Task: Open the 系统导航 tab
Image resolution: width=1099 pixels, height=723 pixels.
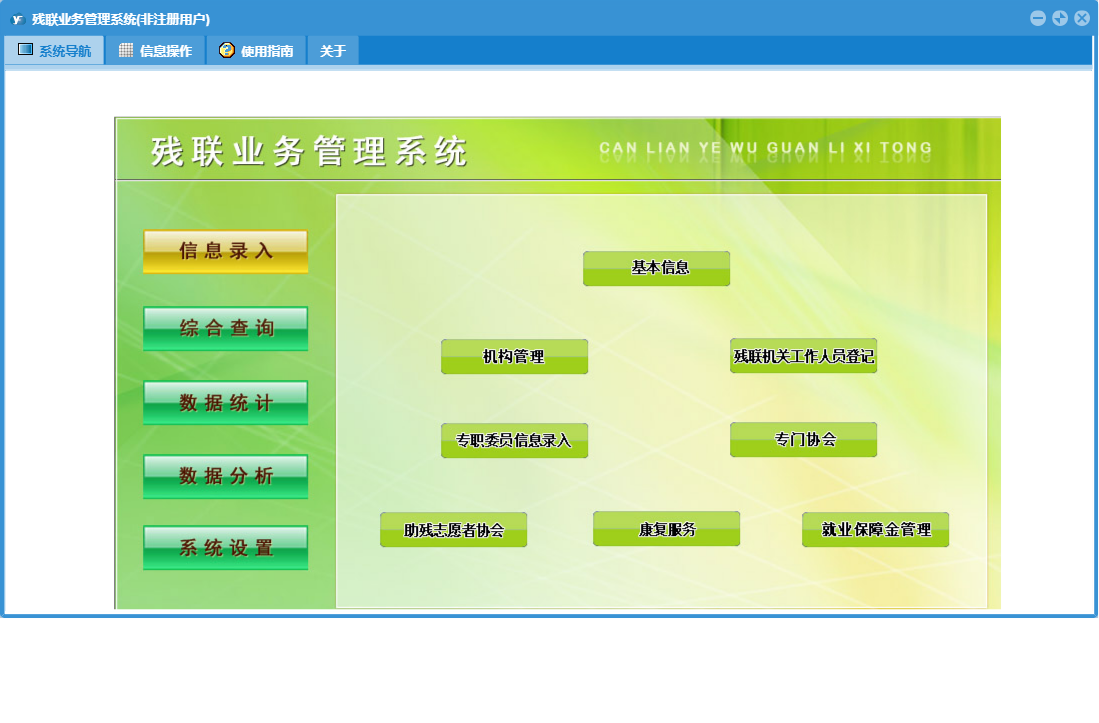Action: click(55, 50)
